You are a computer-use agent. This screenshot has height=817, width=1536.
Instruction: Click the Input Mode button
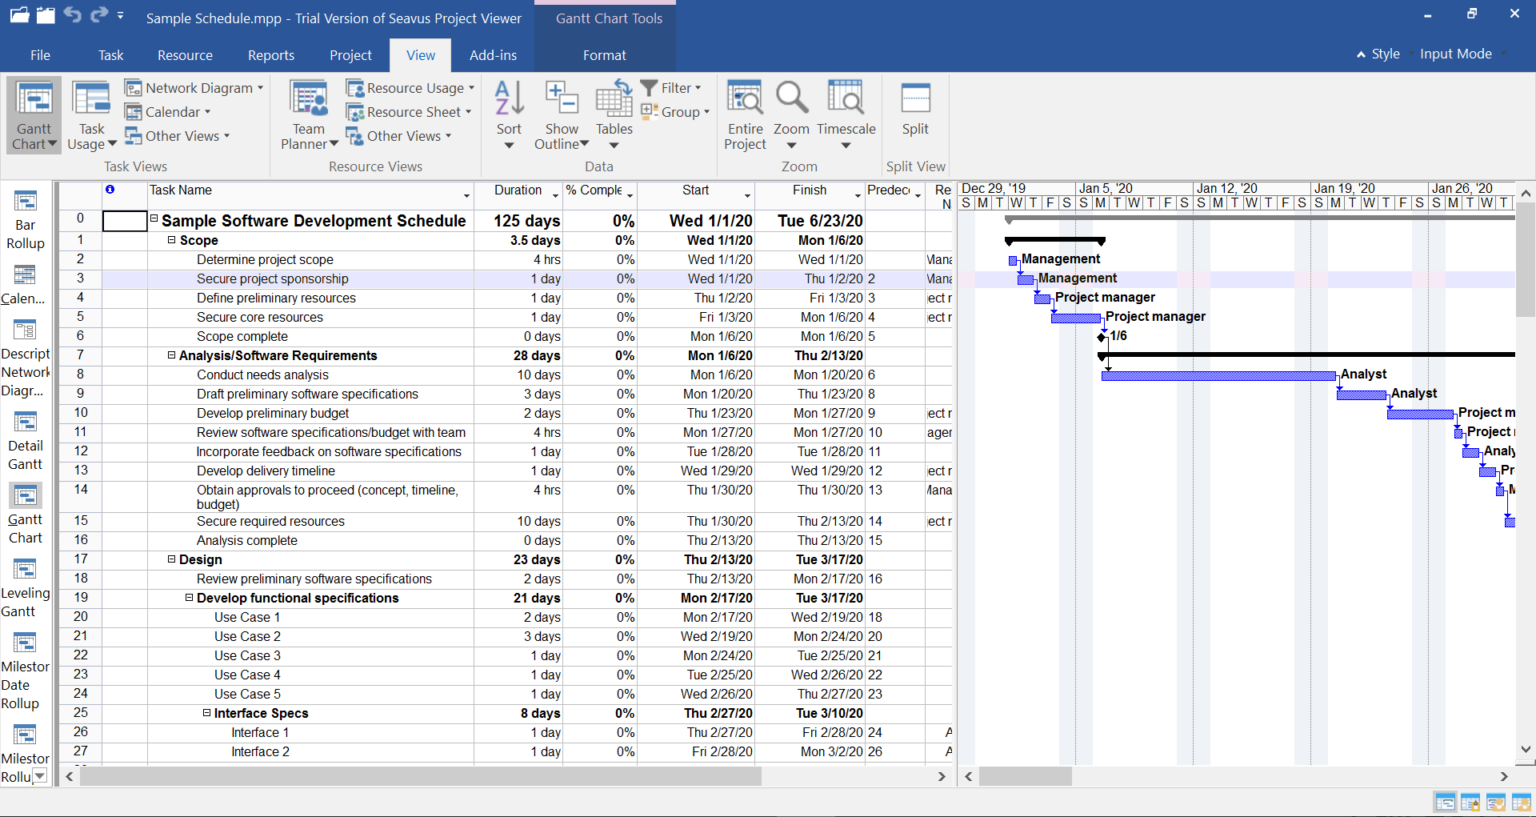(1455, 54)
